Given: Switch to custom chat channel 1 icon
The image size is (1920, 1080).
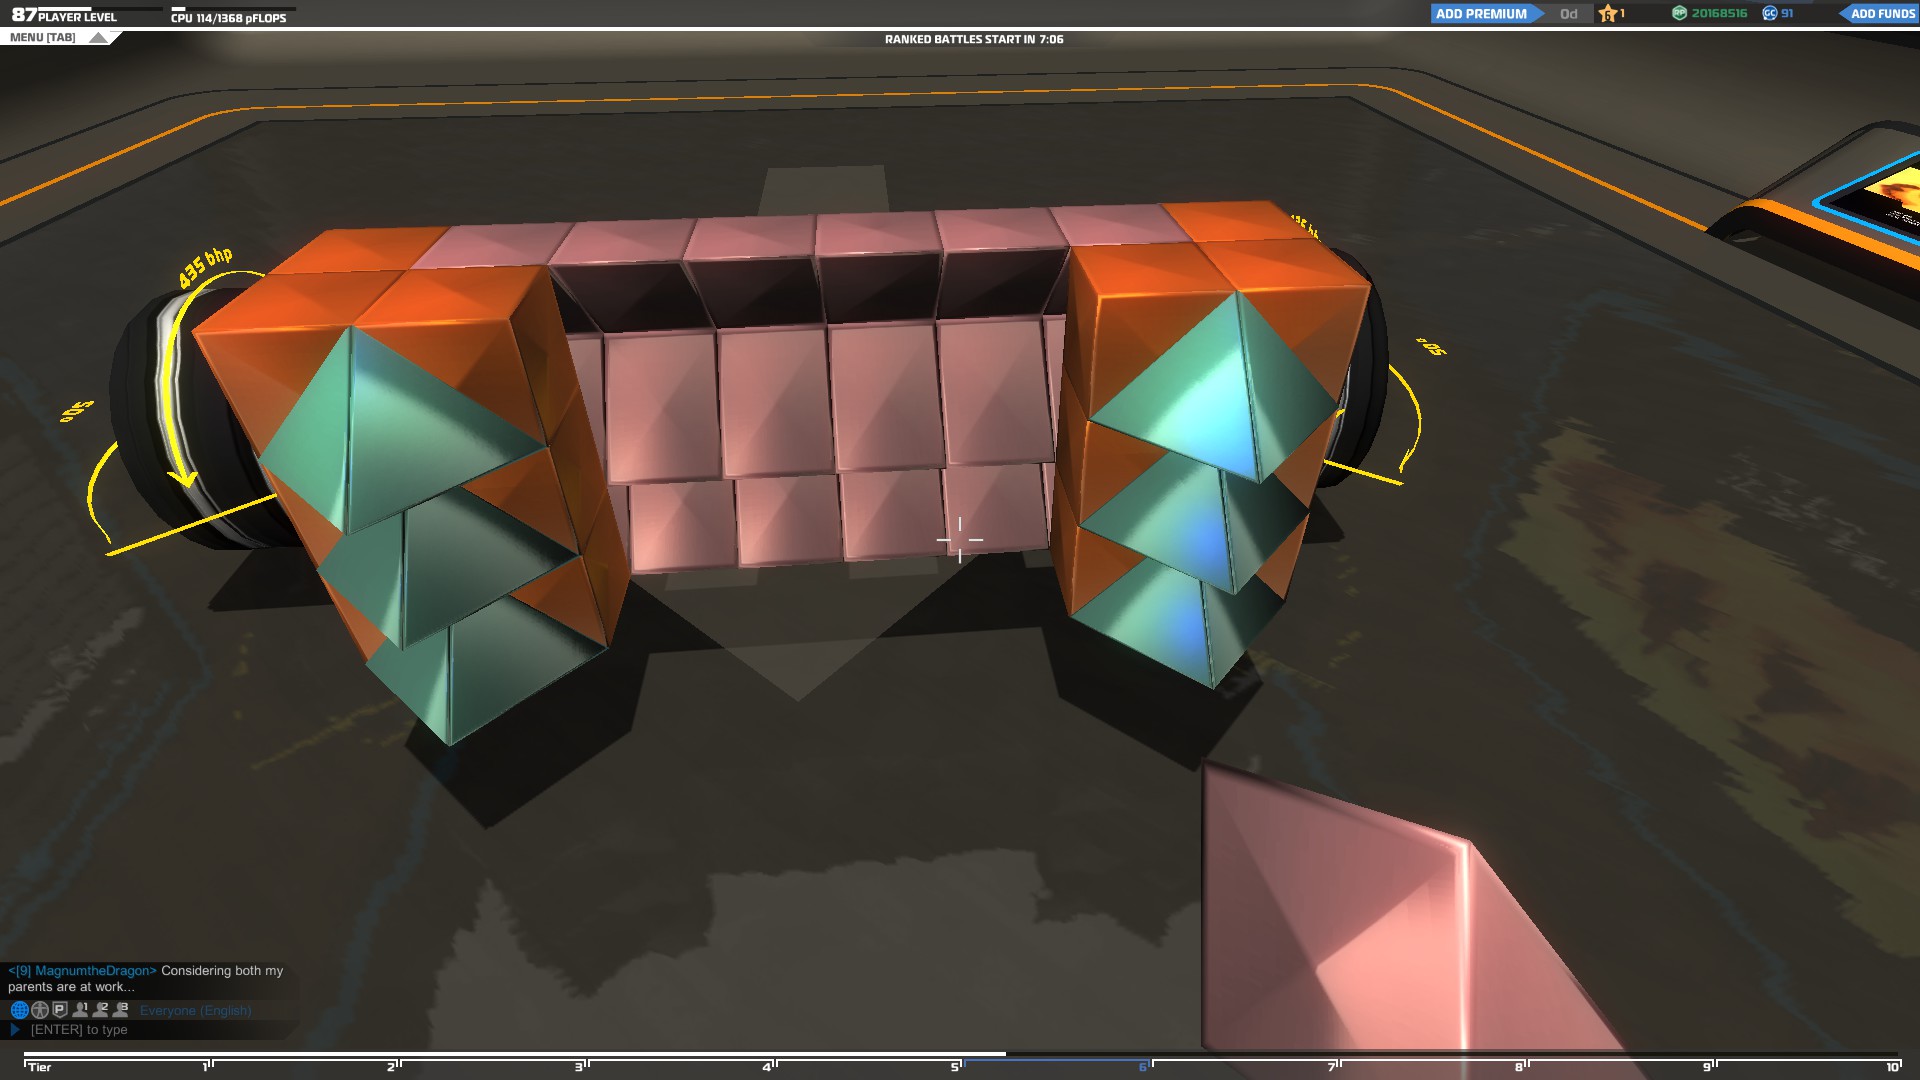Looking at the screenshot, I should tap(81, 1010).
